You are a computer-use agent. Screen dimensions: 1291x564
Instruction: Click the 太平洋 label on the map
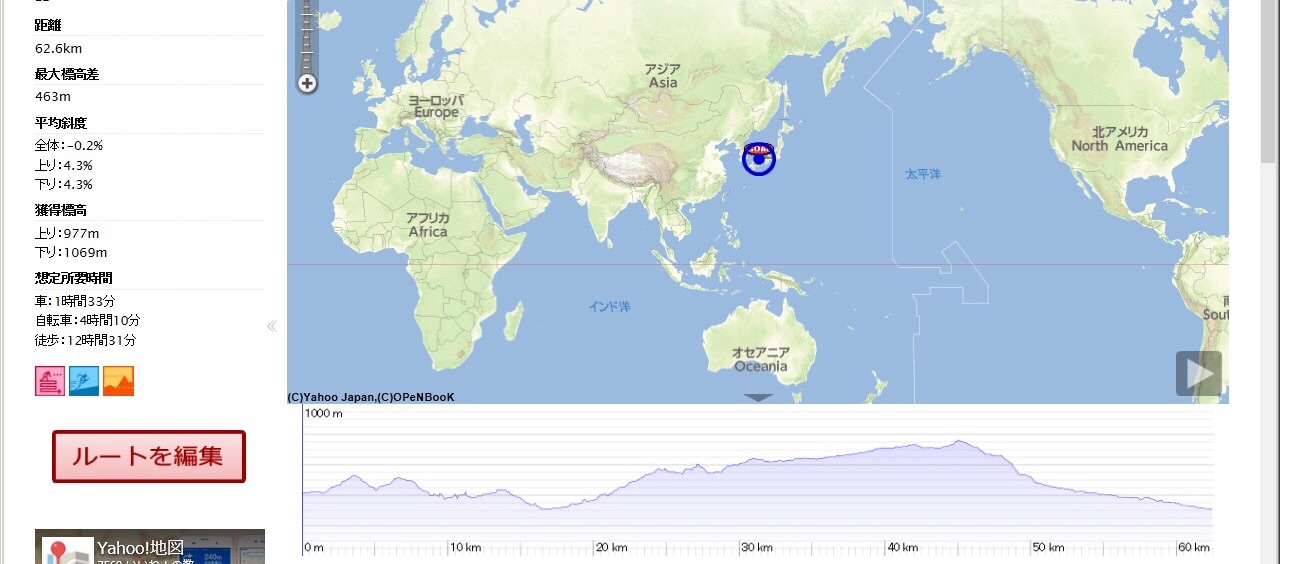[923, 174]
